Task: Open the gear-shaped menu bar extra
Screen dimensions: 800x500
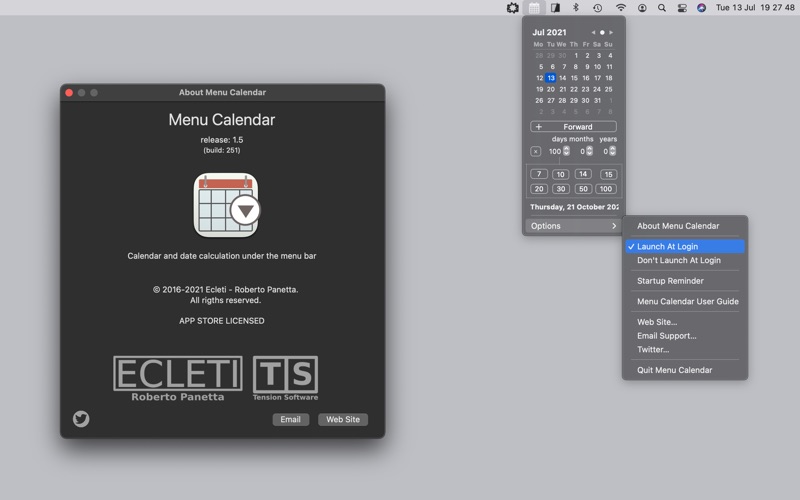Action: click(512, 8)
